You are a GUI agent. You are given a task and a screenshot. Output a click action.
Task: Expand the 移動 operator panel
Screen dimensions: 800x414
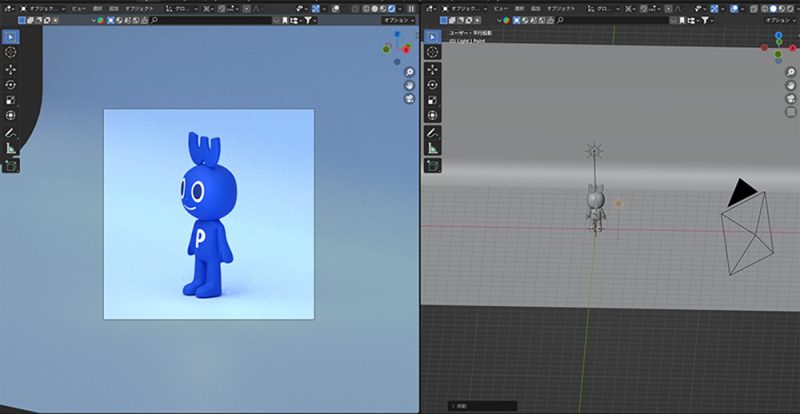482,406
